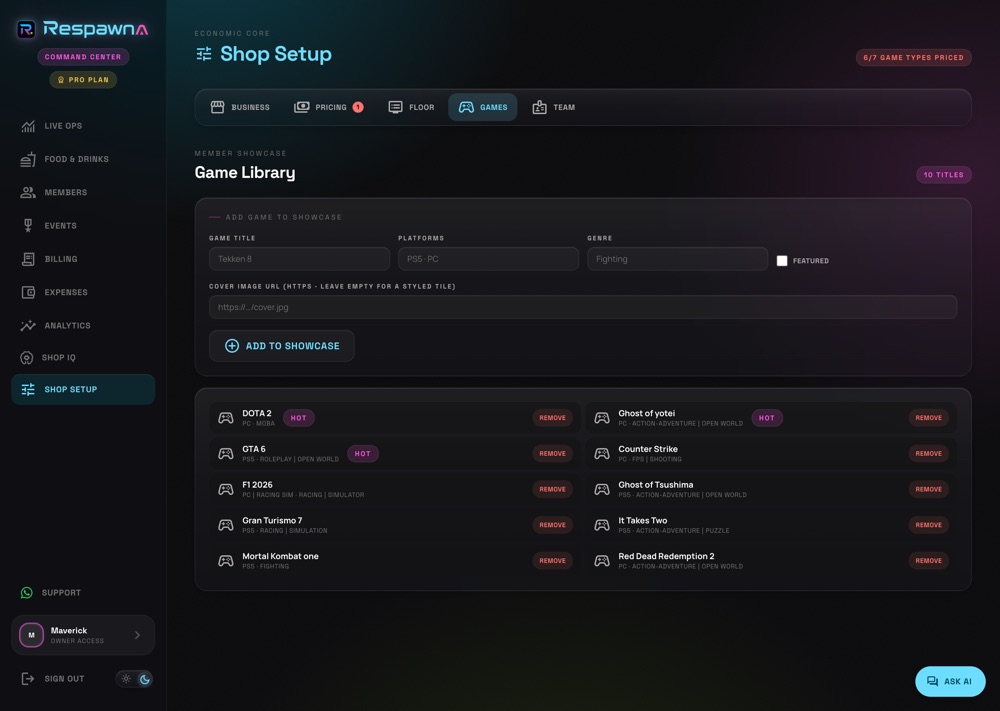The width and height of the screenshot is (1000, 711).
Task: Remove DOTA 2 from showcase
Action: pos(552,418)
